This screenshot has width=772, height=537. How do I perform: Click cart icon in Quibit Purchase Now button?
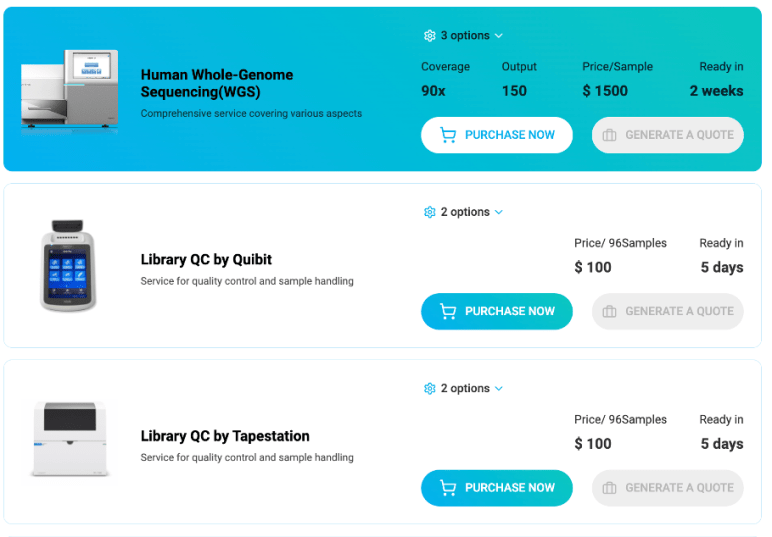(448, 311)
